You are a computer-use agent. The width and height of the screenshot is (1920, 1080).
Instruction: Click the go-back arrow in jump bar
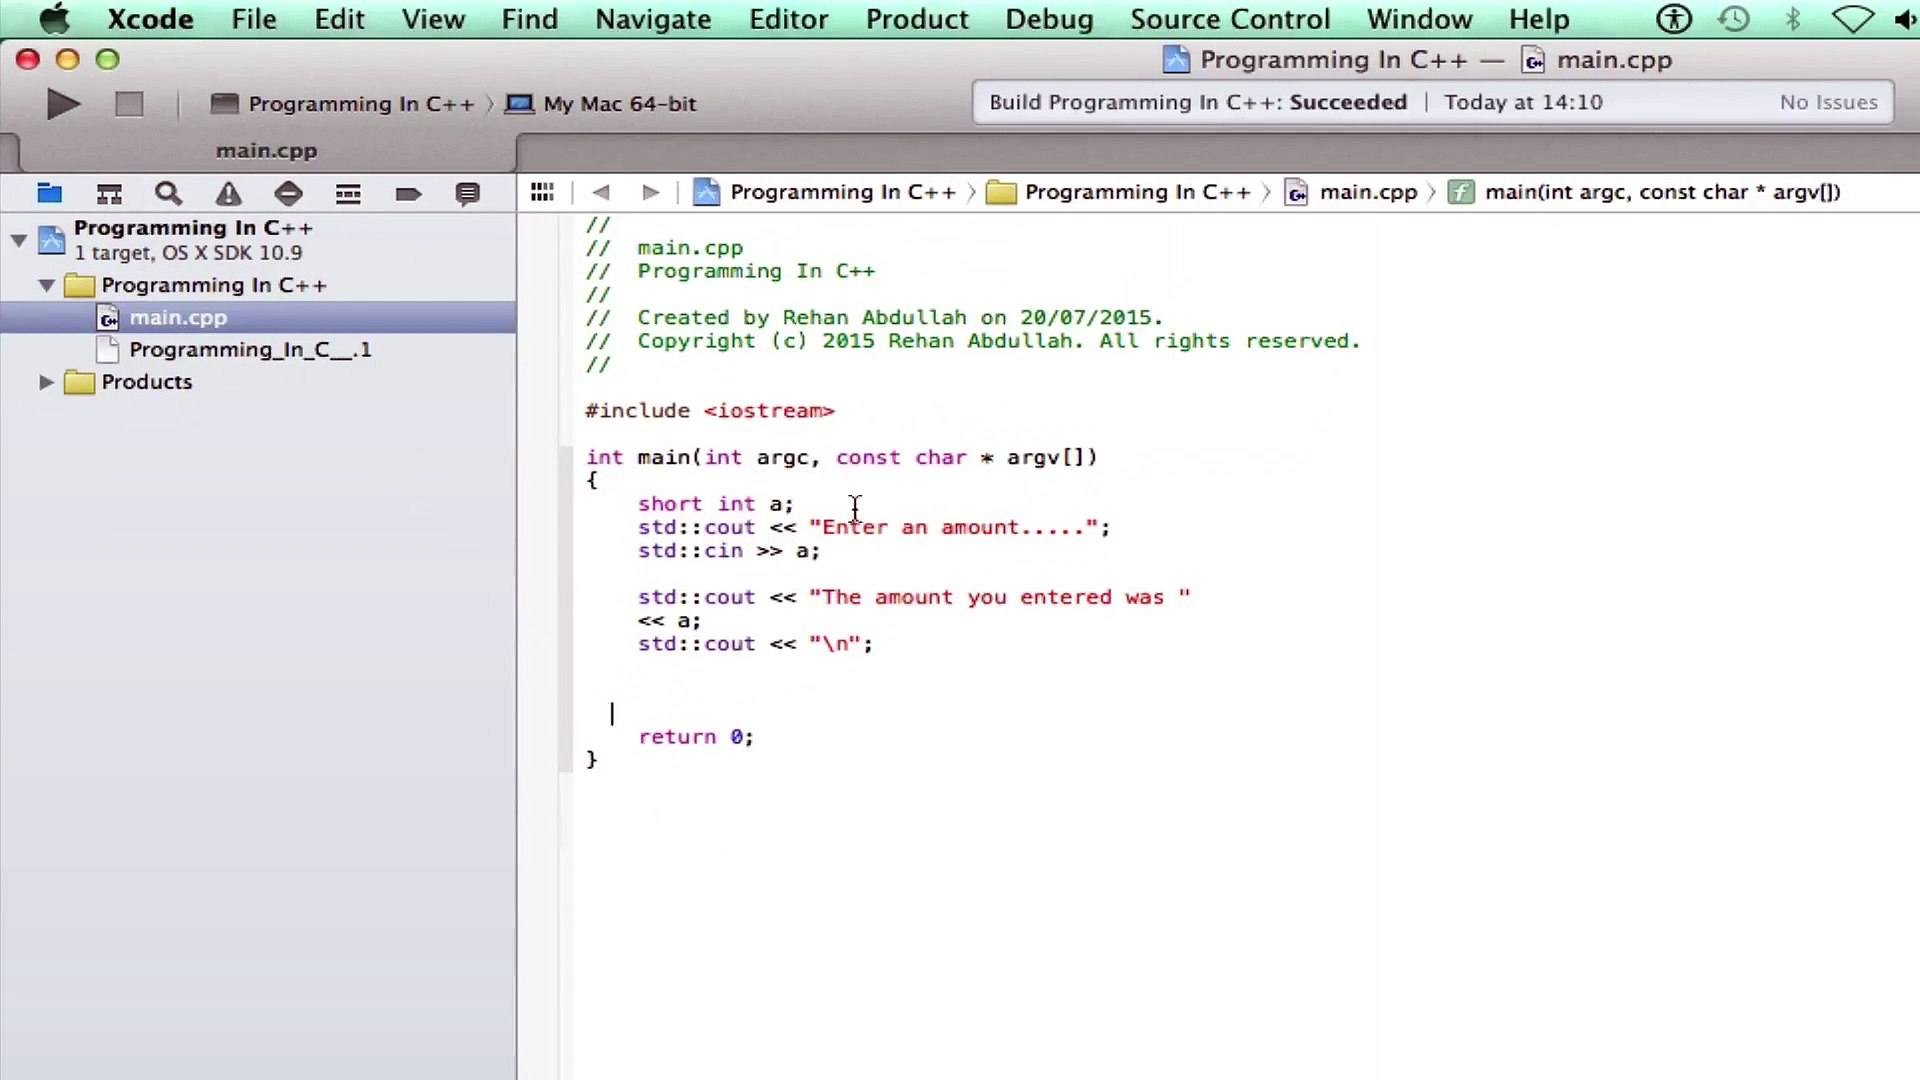pos(600,192)
